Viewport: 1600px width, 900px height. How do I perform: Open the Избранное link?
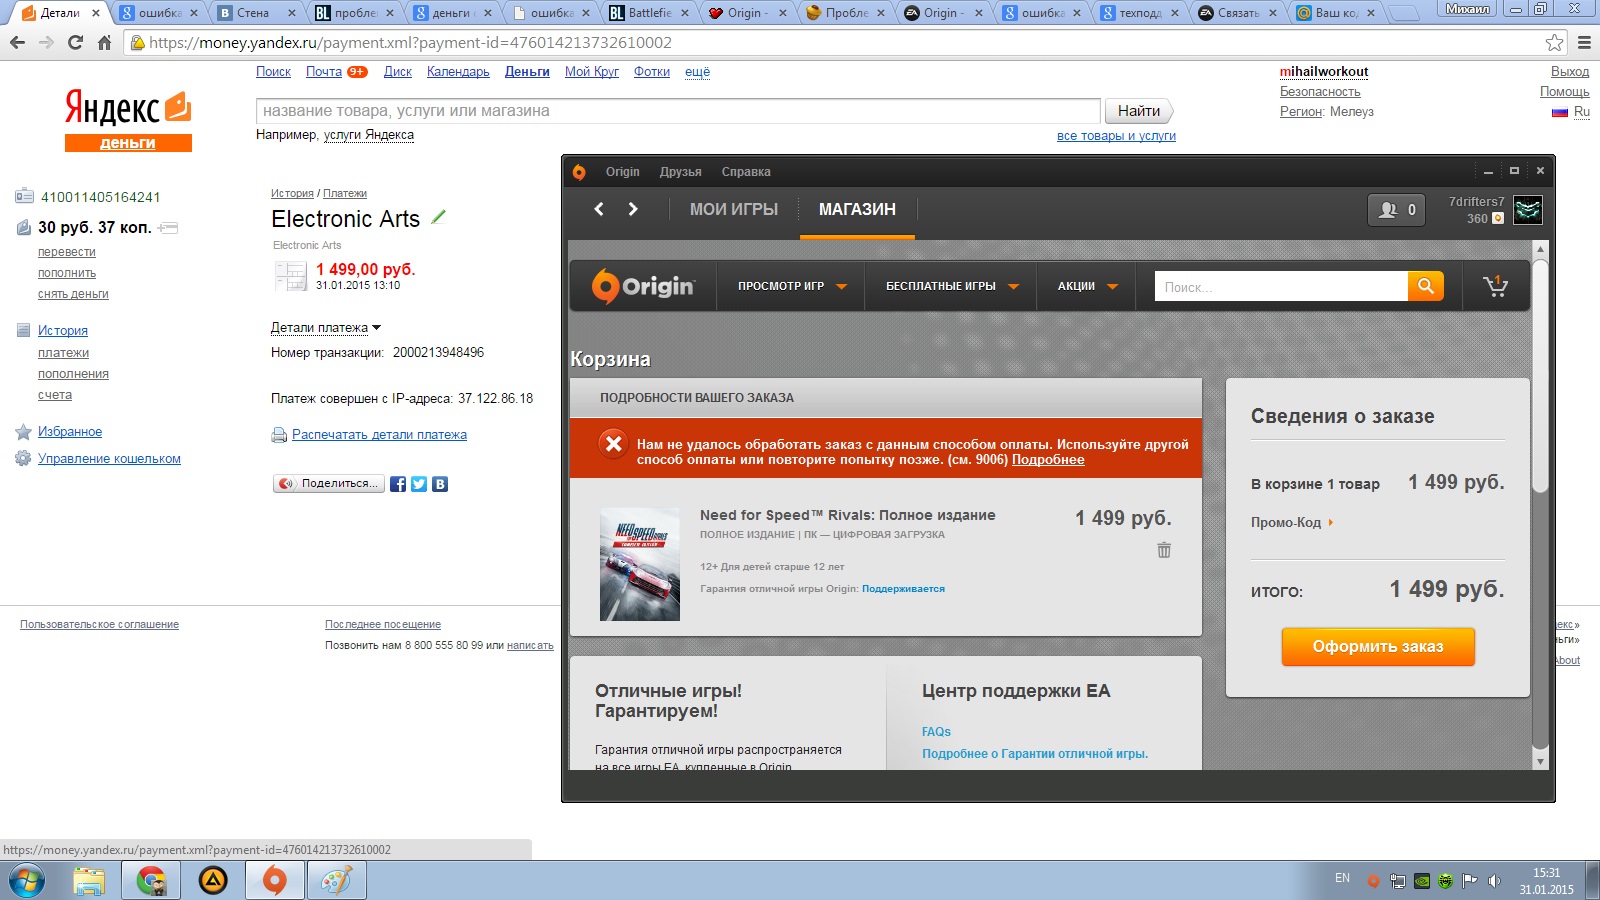(70, 432)
